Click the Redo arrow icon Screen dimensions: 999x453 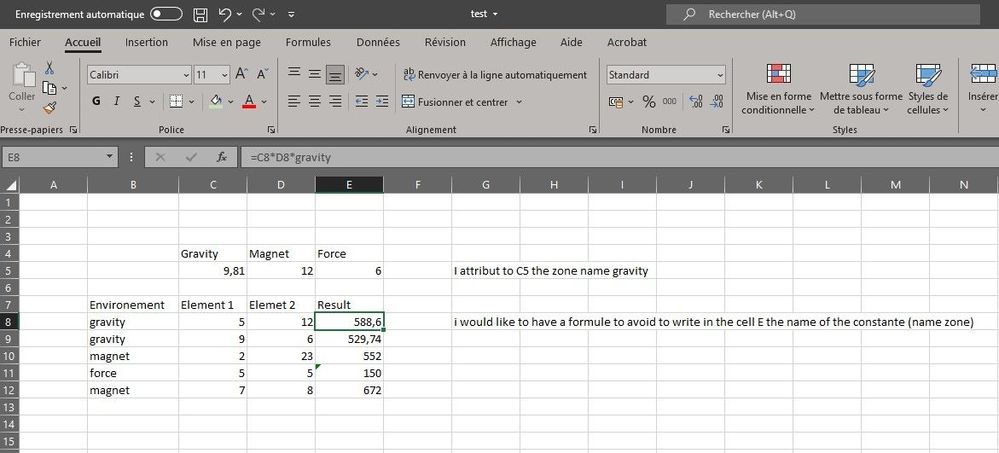[259, 14]
